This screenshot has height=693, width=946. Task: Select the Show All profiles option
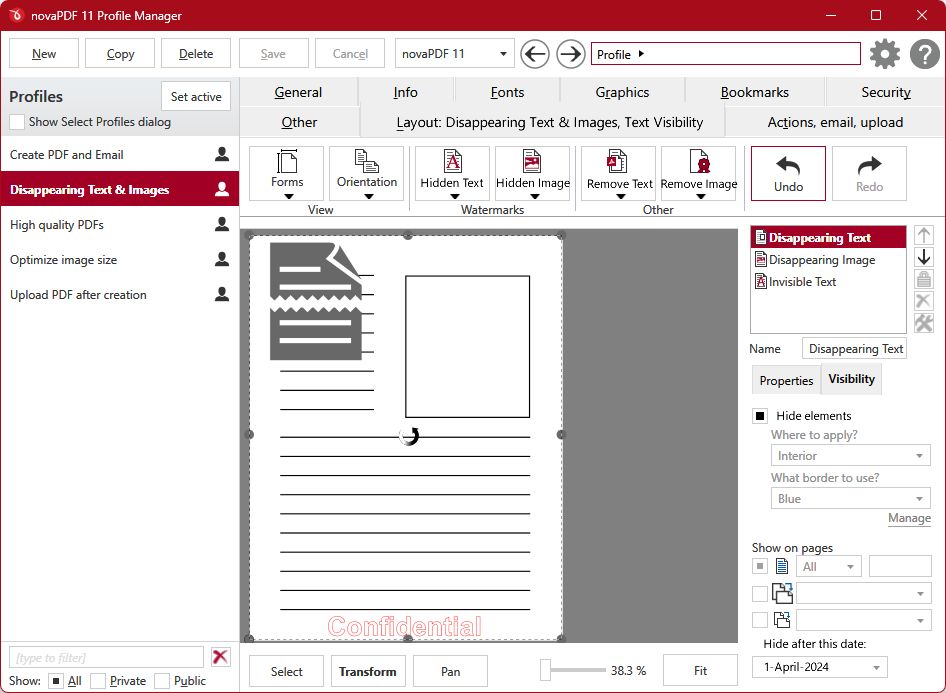tap(56, 681)
